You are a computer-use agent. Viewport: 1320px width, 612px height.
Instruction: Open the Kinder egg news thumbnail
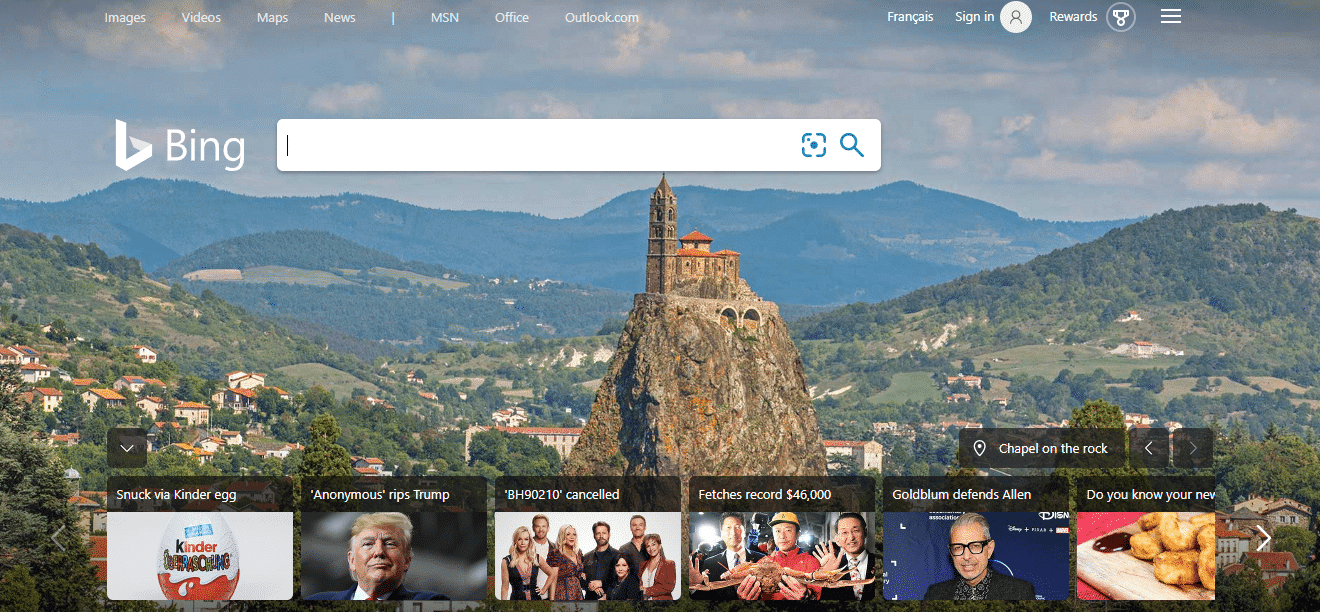click(x=200, y=556)
